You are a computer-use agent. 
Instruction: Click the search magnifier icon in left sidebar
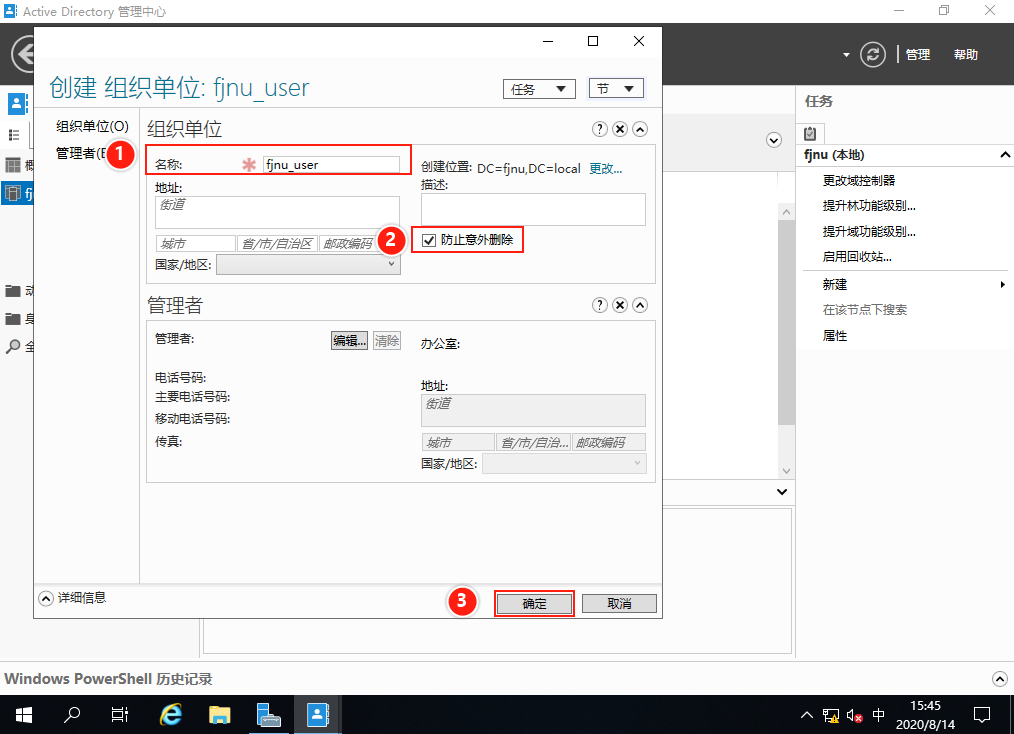pyautogui.click(x=12, y=347)
